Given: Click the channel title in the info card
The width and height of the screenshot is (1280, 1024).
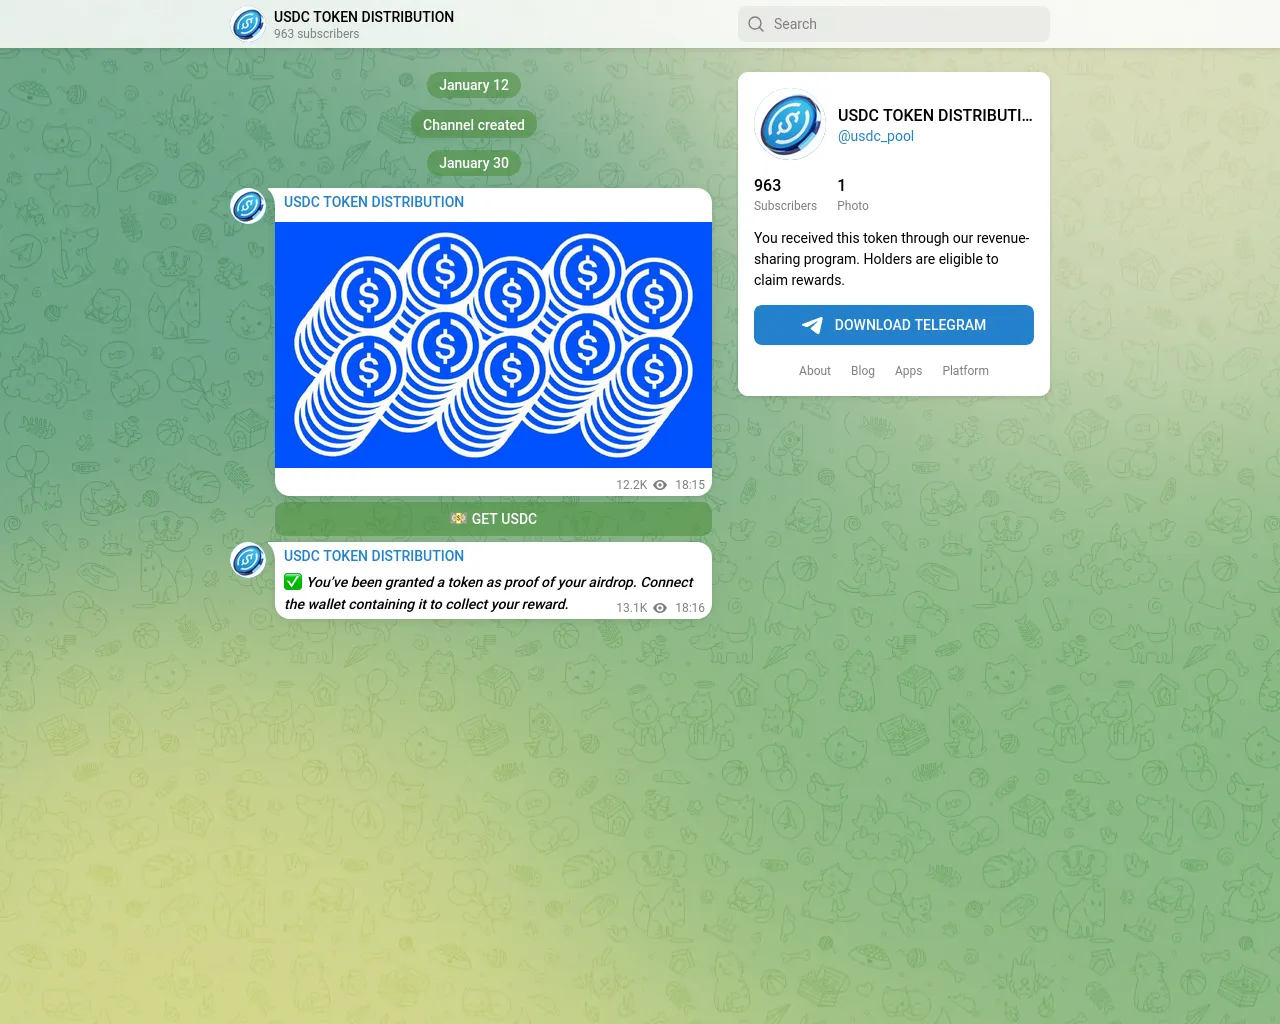Looking at the screenshot, I should coord(935,115).
